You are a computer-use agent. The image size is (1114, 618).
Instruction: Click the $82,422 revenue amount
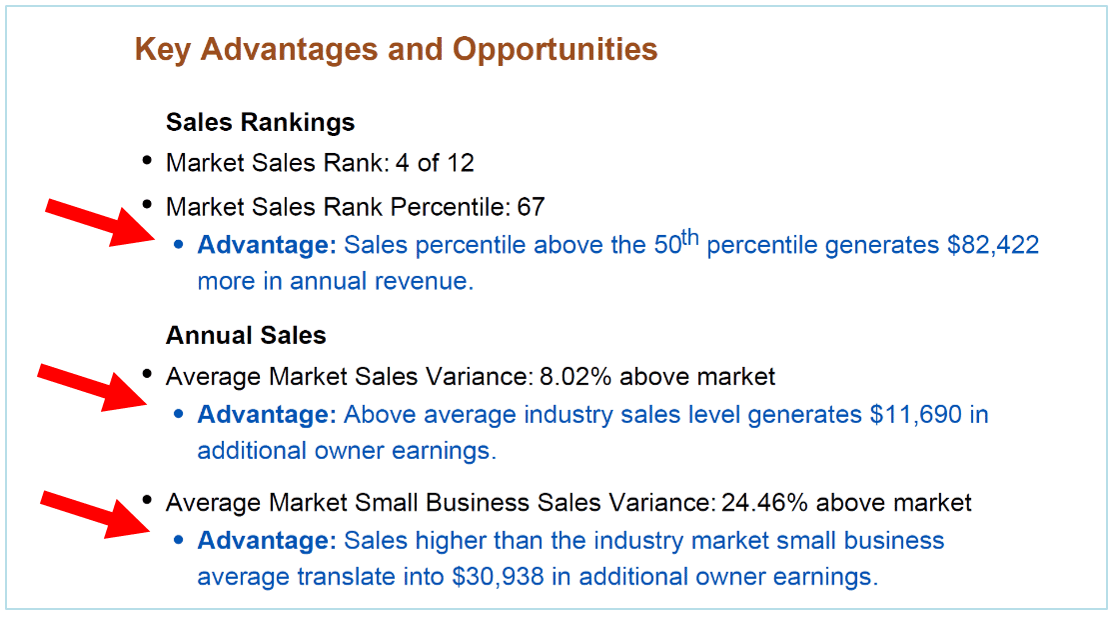pos(993,245)
